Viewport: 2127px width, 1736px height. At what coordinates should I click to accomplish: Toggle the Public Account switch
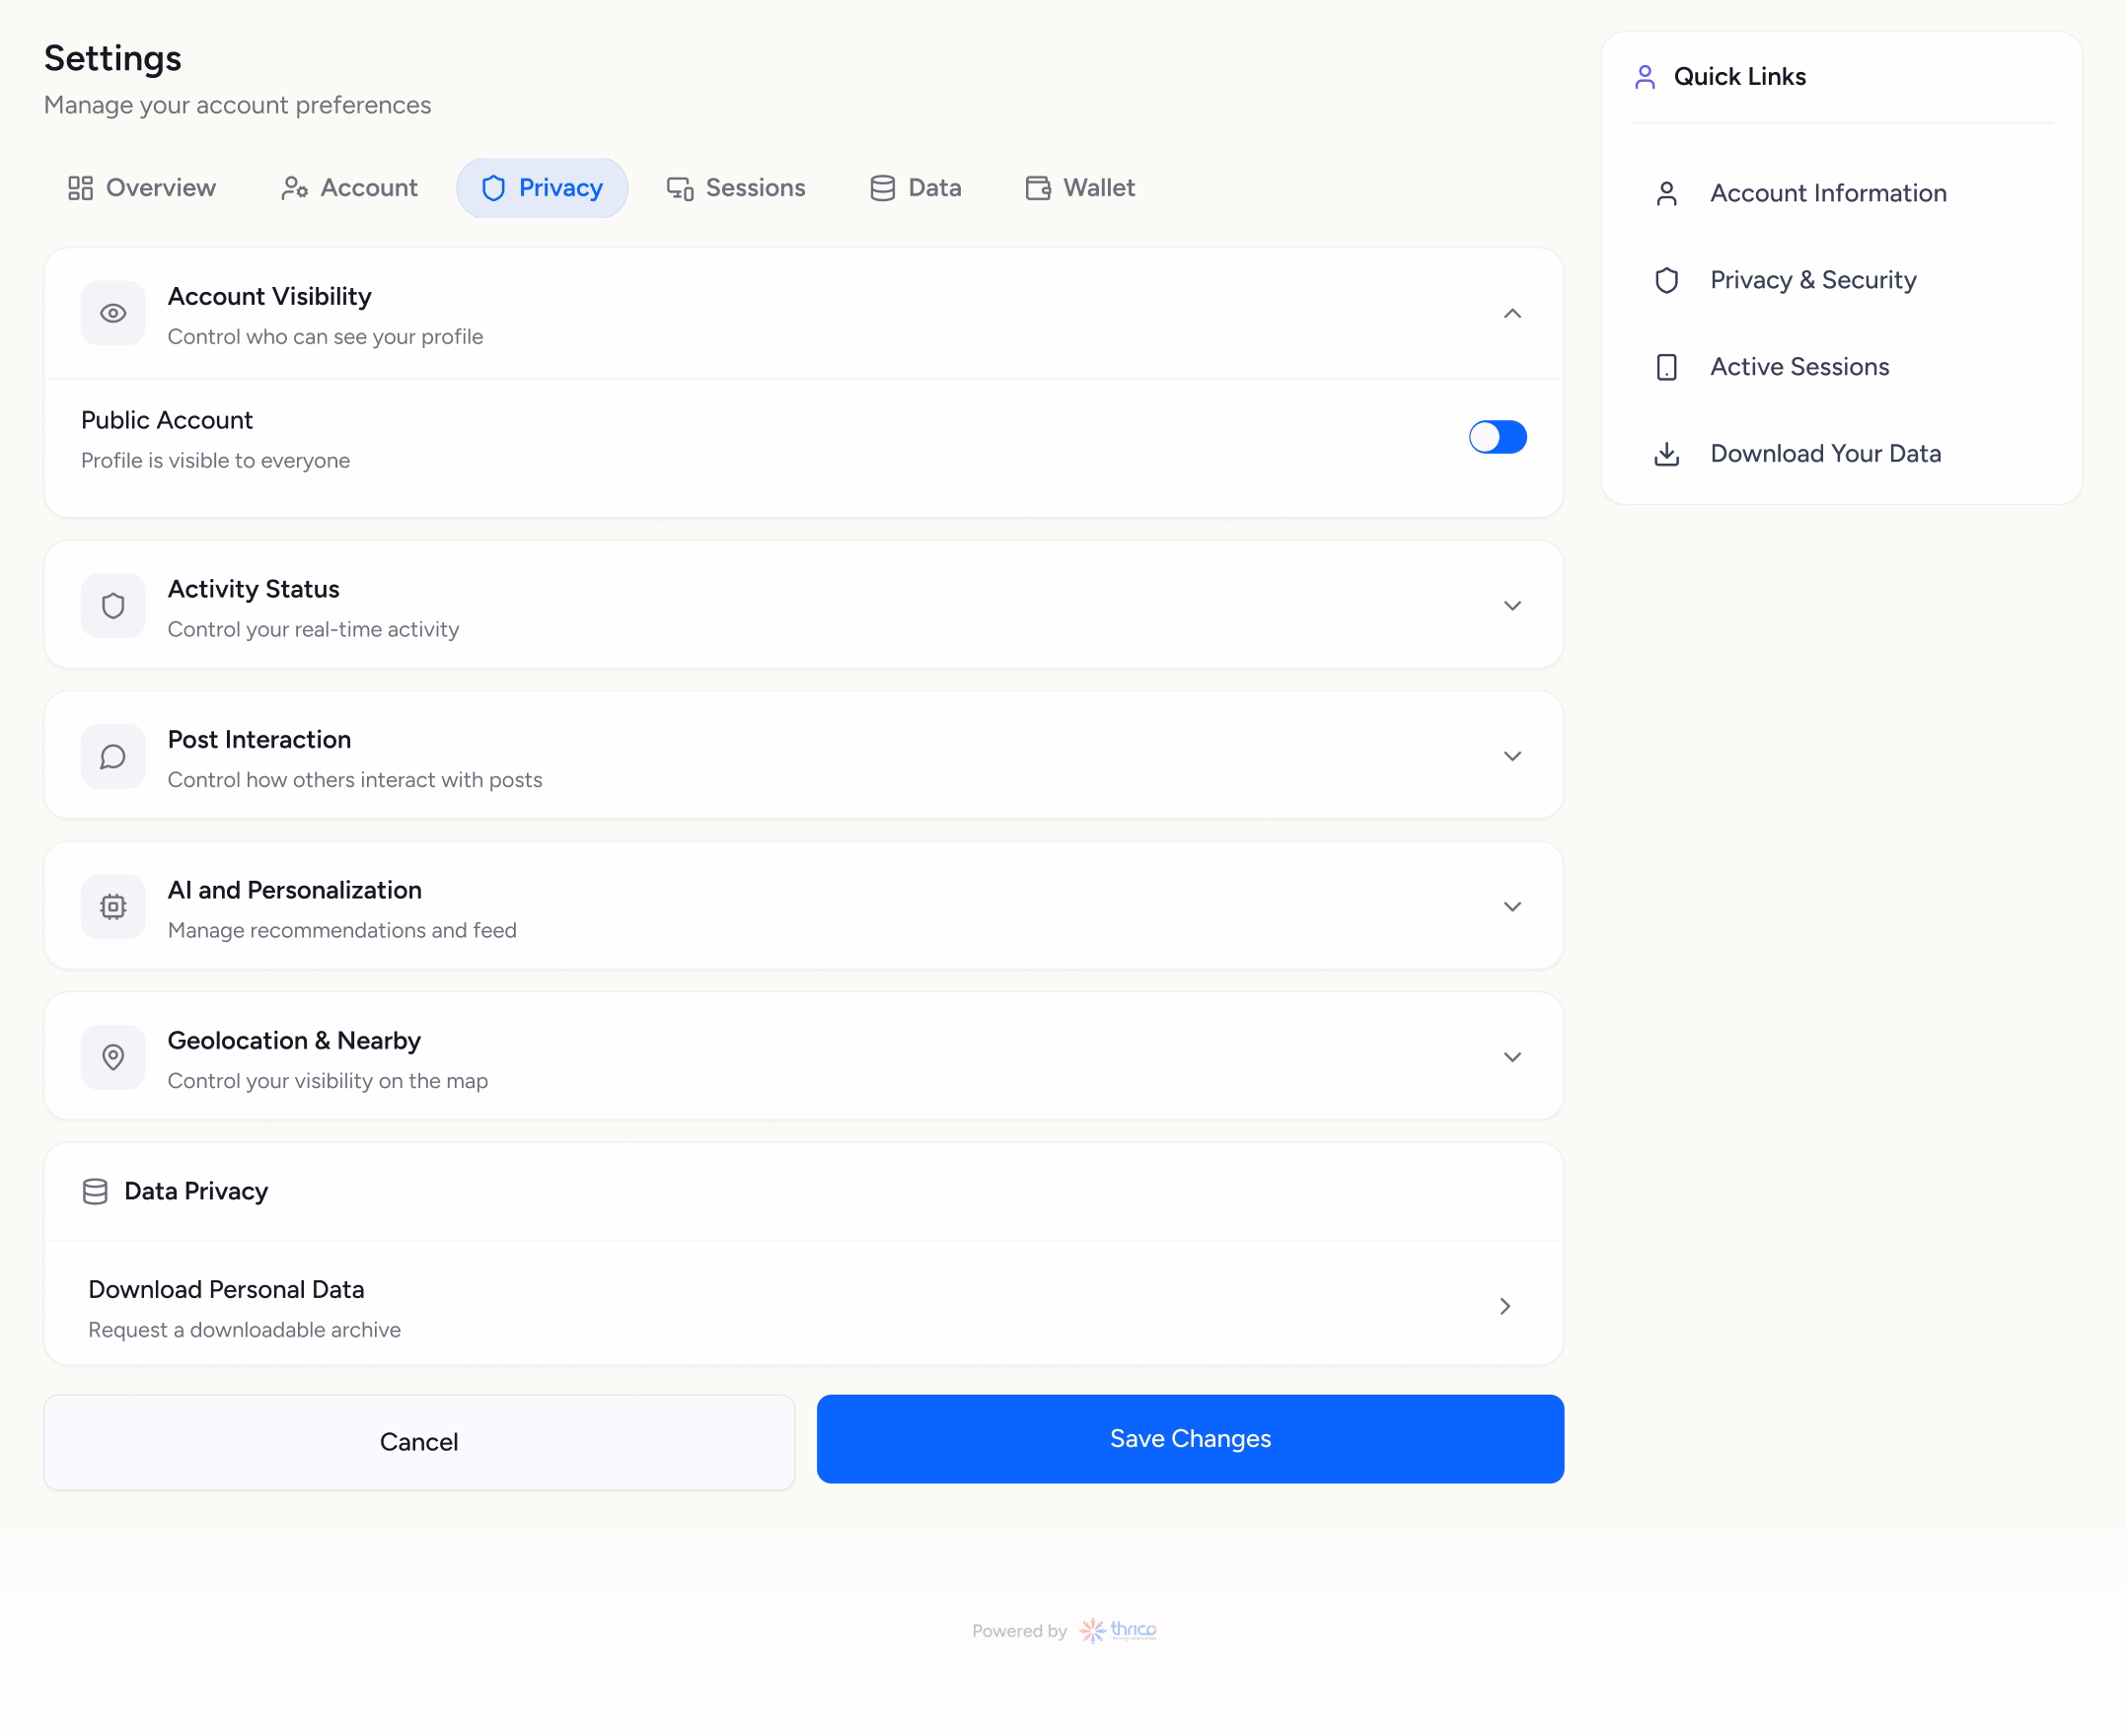coord(1497,437)
